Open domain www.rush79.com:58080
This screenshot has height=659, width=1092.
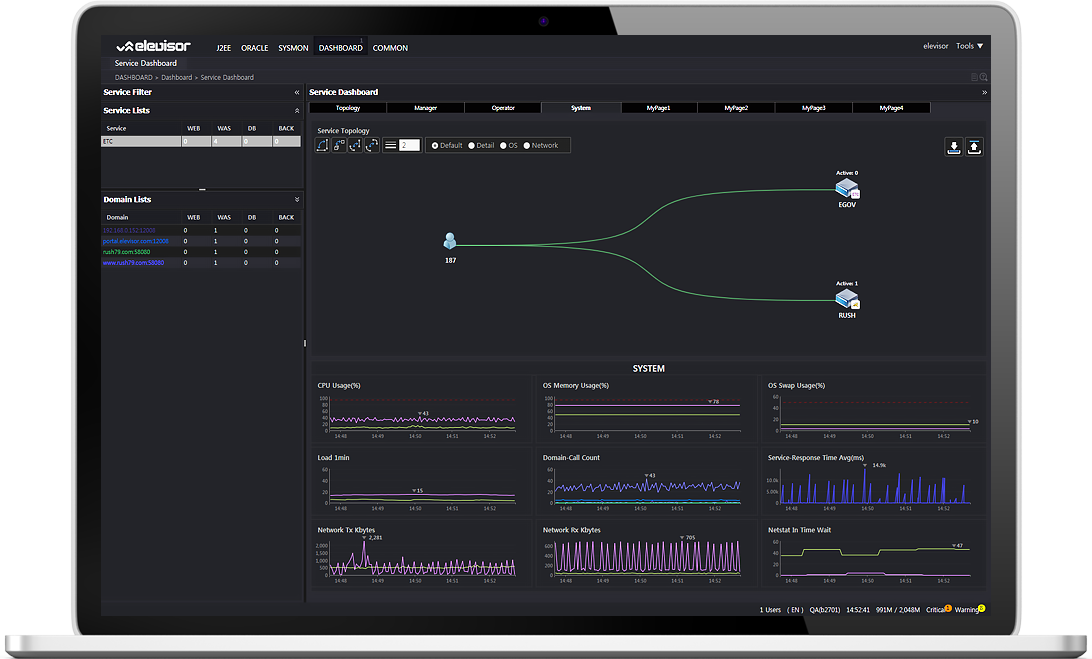133,263
